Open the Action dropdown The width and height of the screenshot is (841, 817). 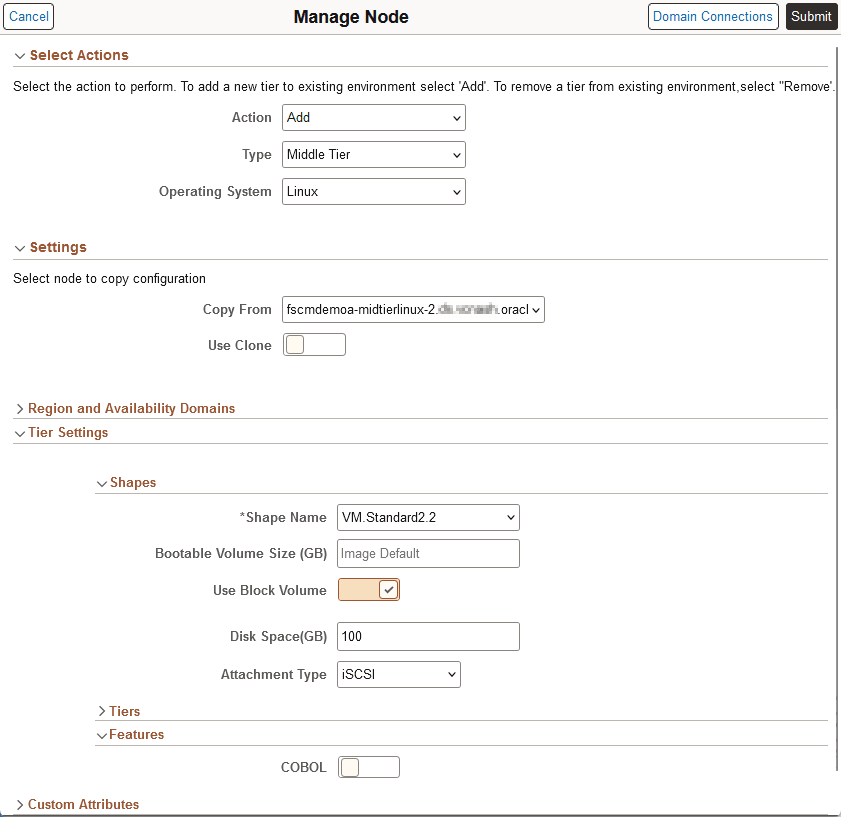373,117
